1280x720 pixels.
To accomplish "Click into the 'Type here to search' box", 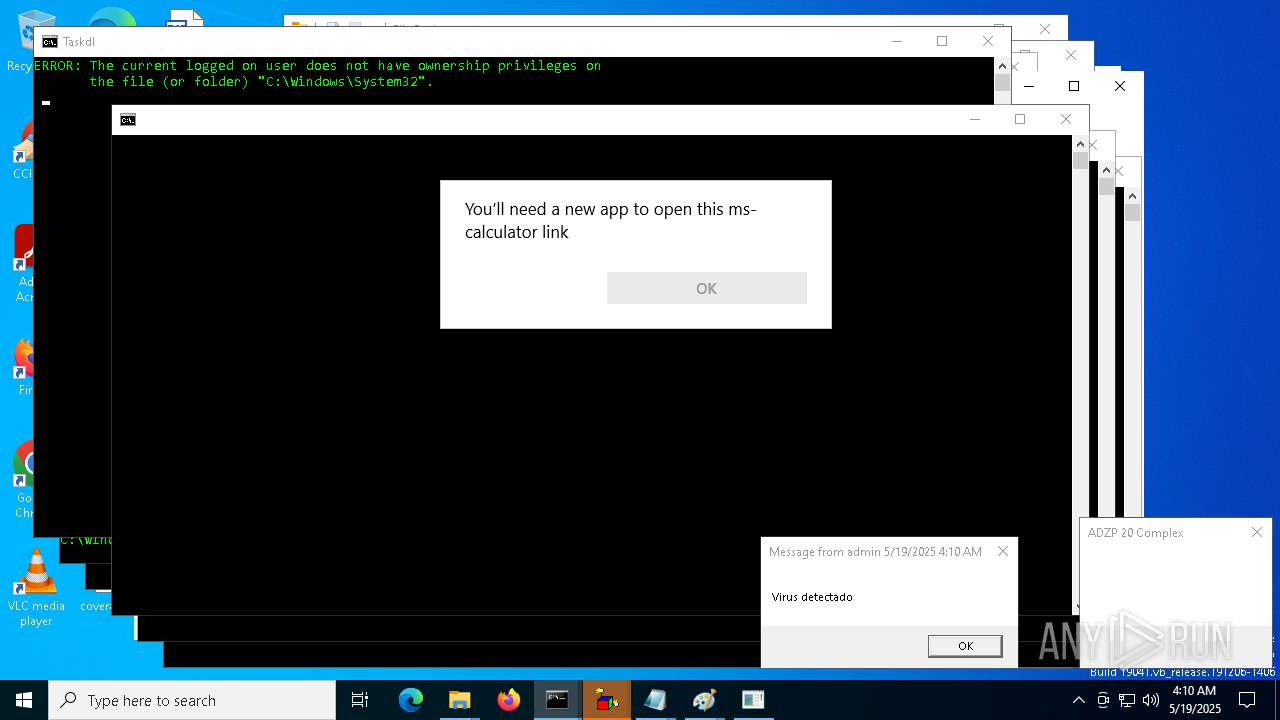I will pos(192,700).
